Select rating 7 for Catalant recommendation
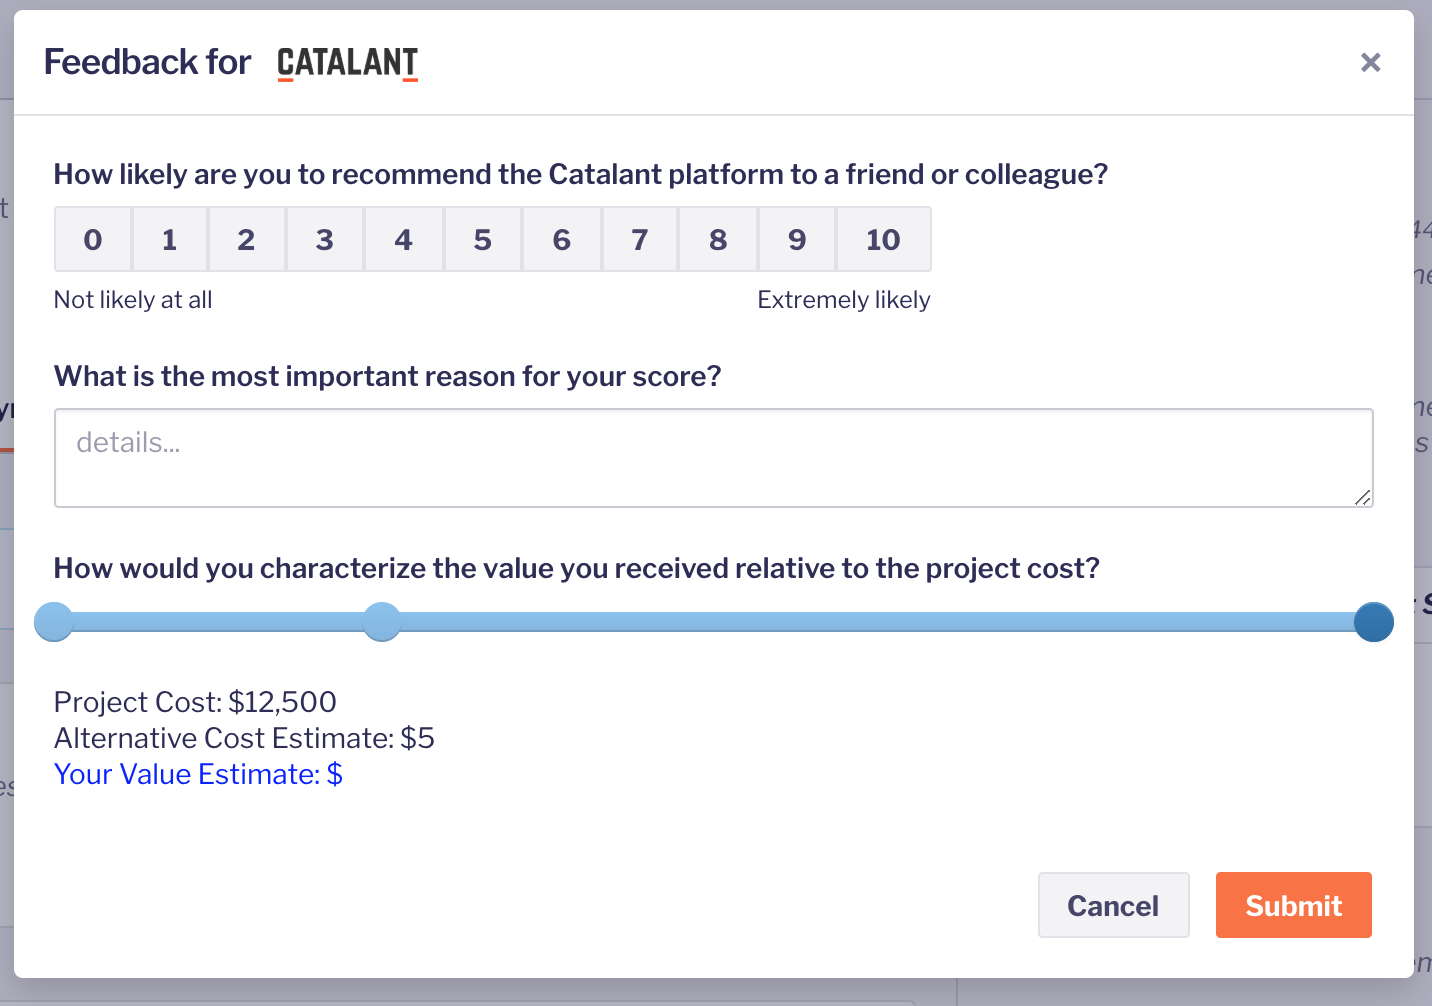The width and height of the screenshot is (1432, 1006). pos(640,239)
